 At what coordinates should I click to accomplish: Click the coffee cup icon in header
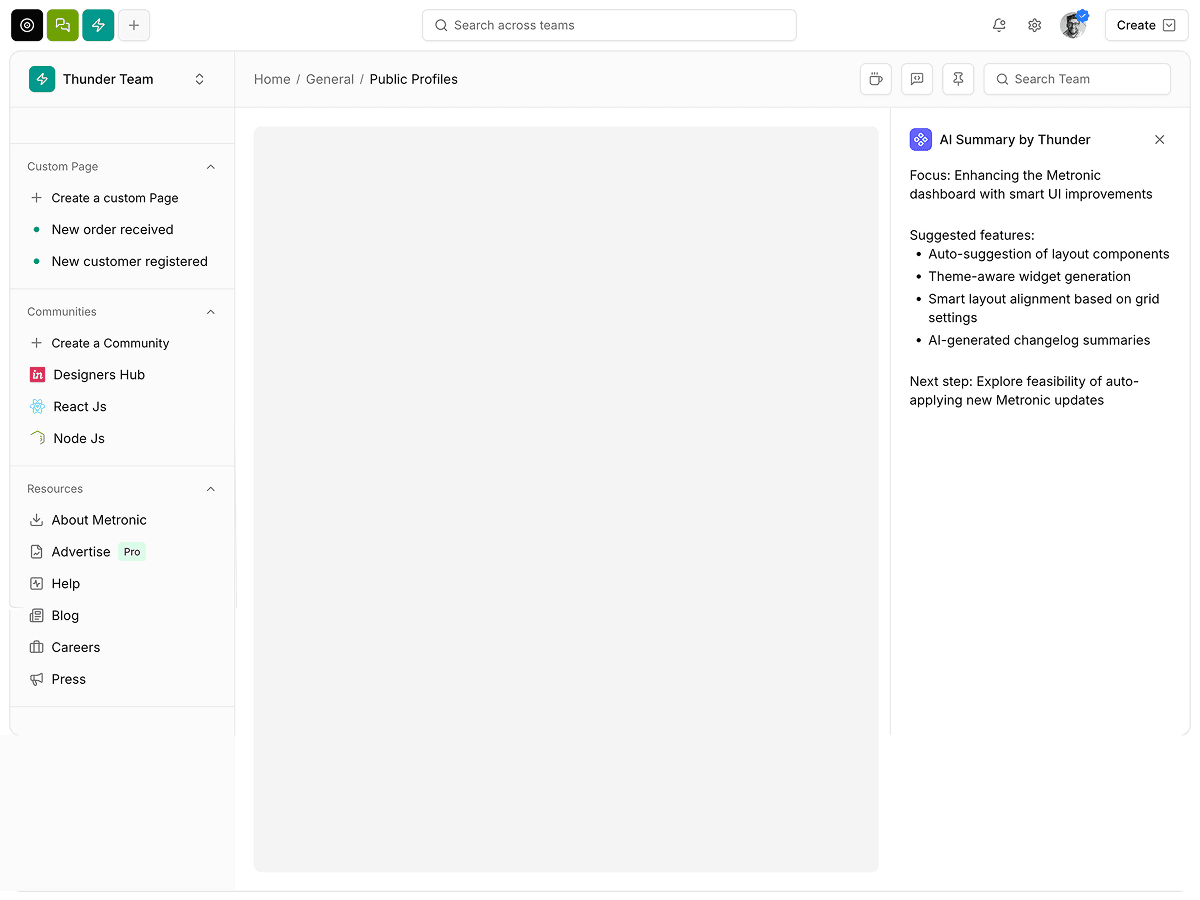coord(876,79)
